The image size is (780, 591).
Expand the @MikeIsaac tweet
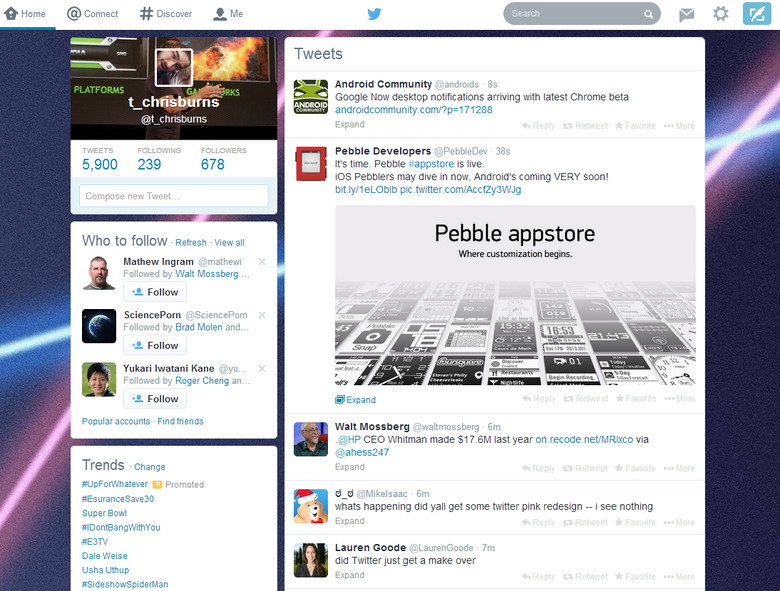350,521
